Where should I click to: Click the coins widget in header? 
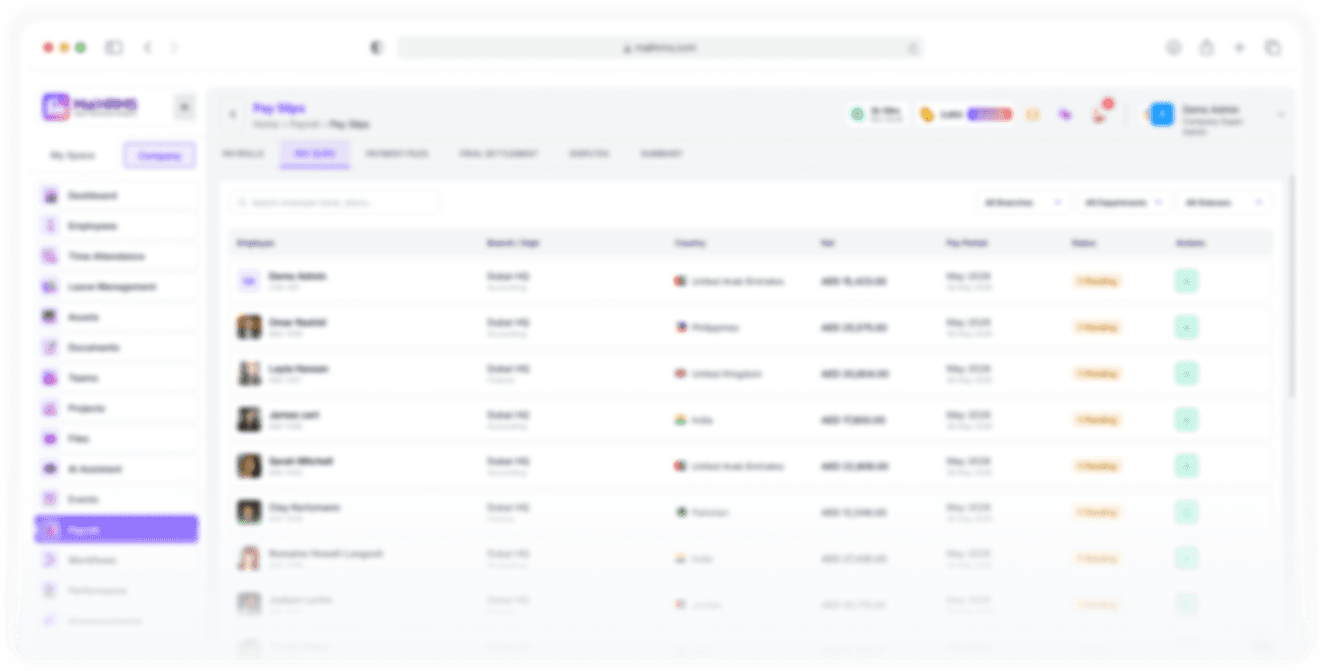pos(966,115)
